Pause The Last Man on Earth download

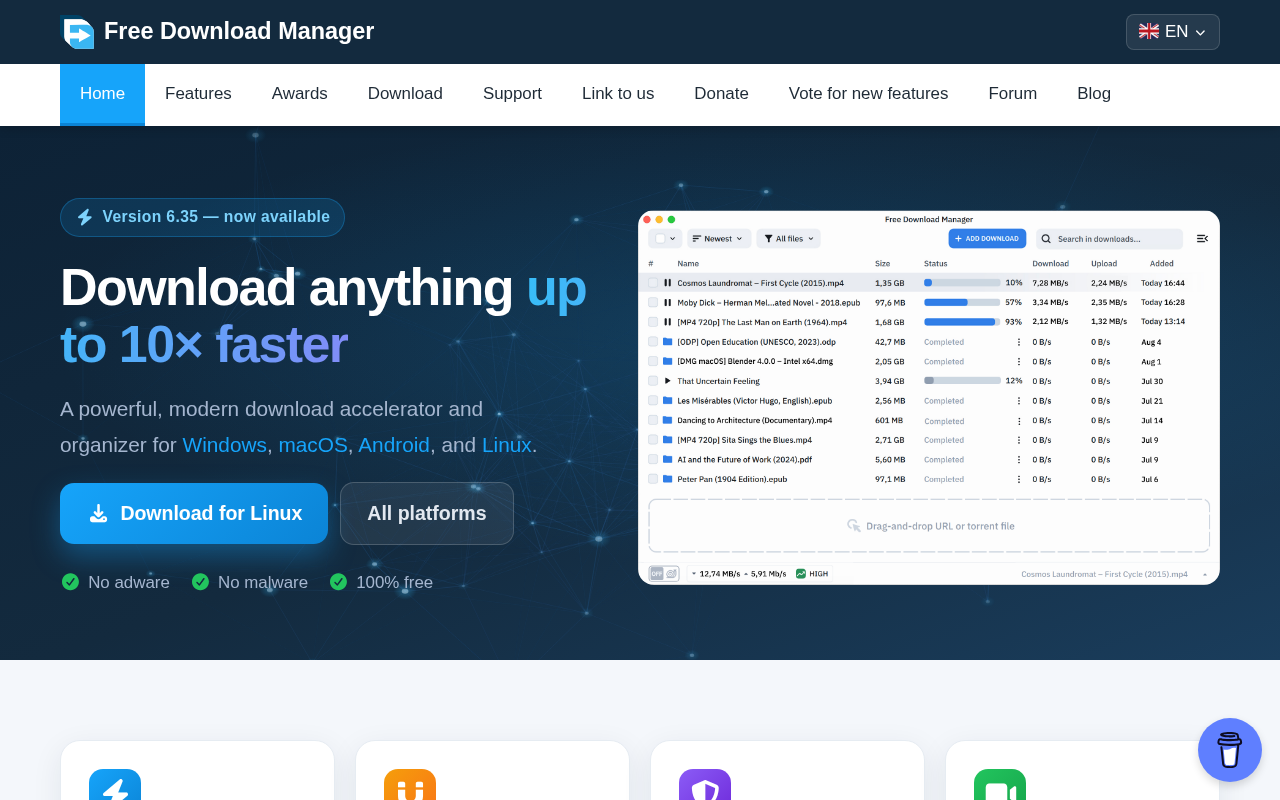[667, 322]
